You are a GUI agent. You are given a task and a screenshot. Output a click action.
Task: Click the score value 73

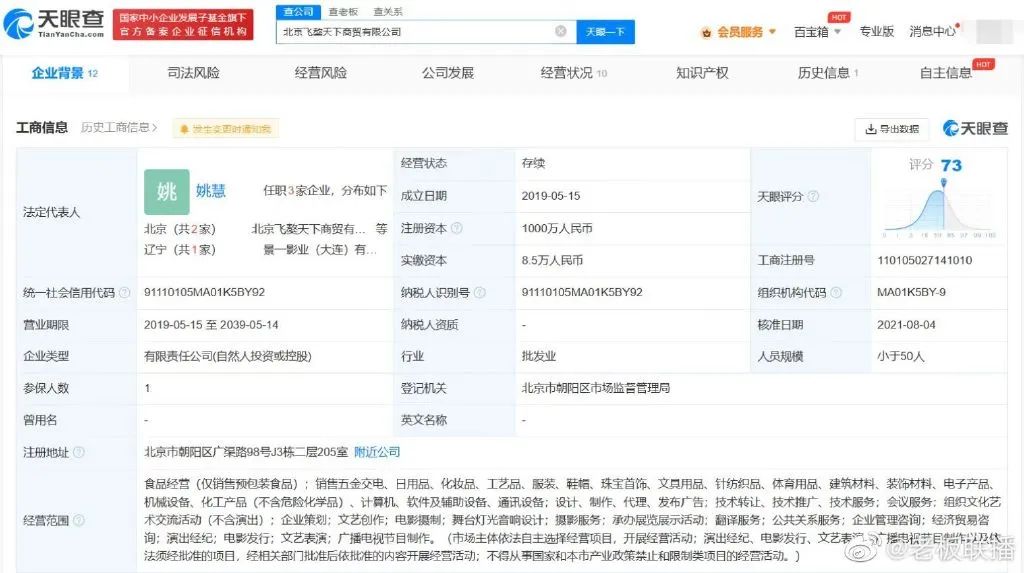pos(951,165)
